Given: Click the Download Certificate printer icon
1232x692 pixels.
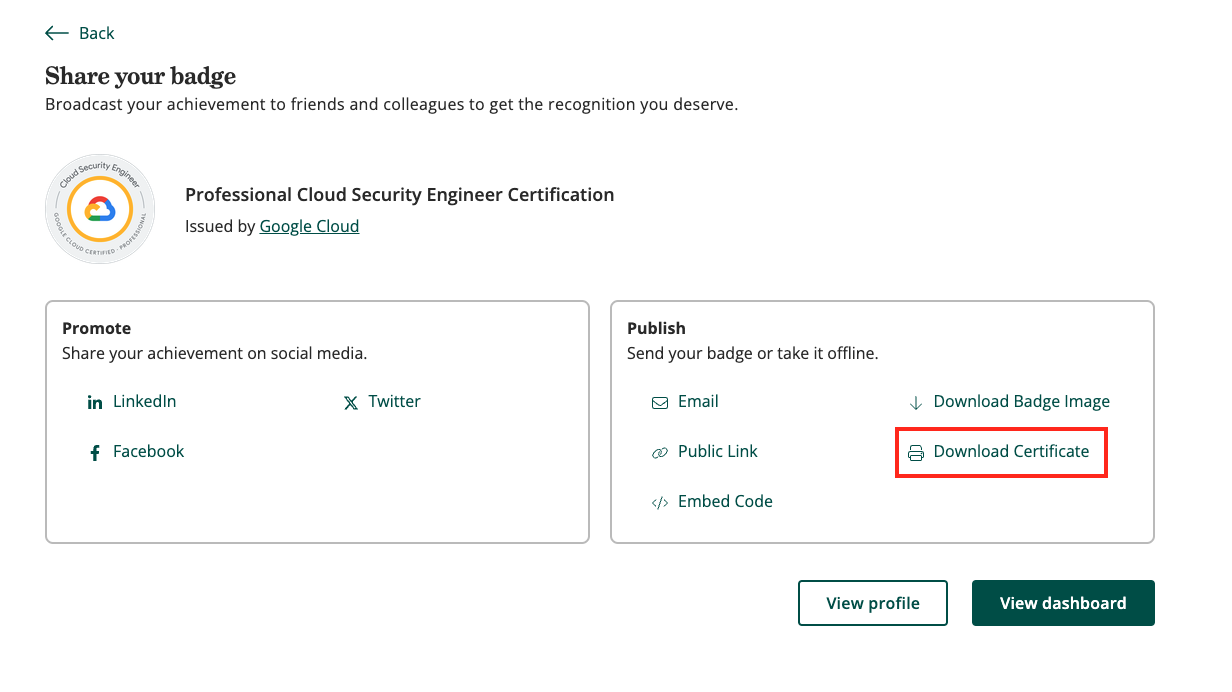Looking at the screenshot, I should click(x=915, y=453).
